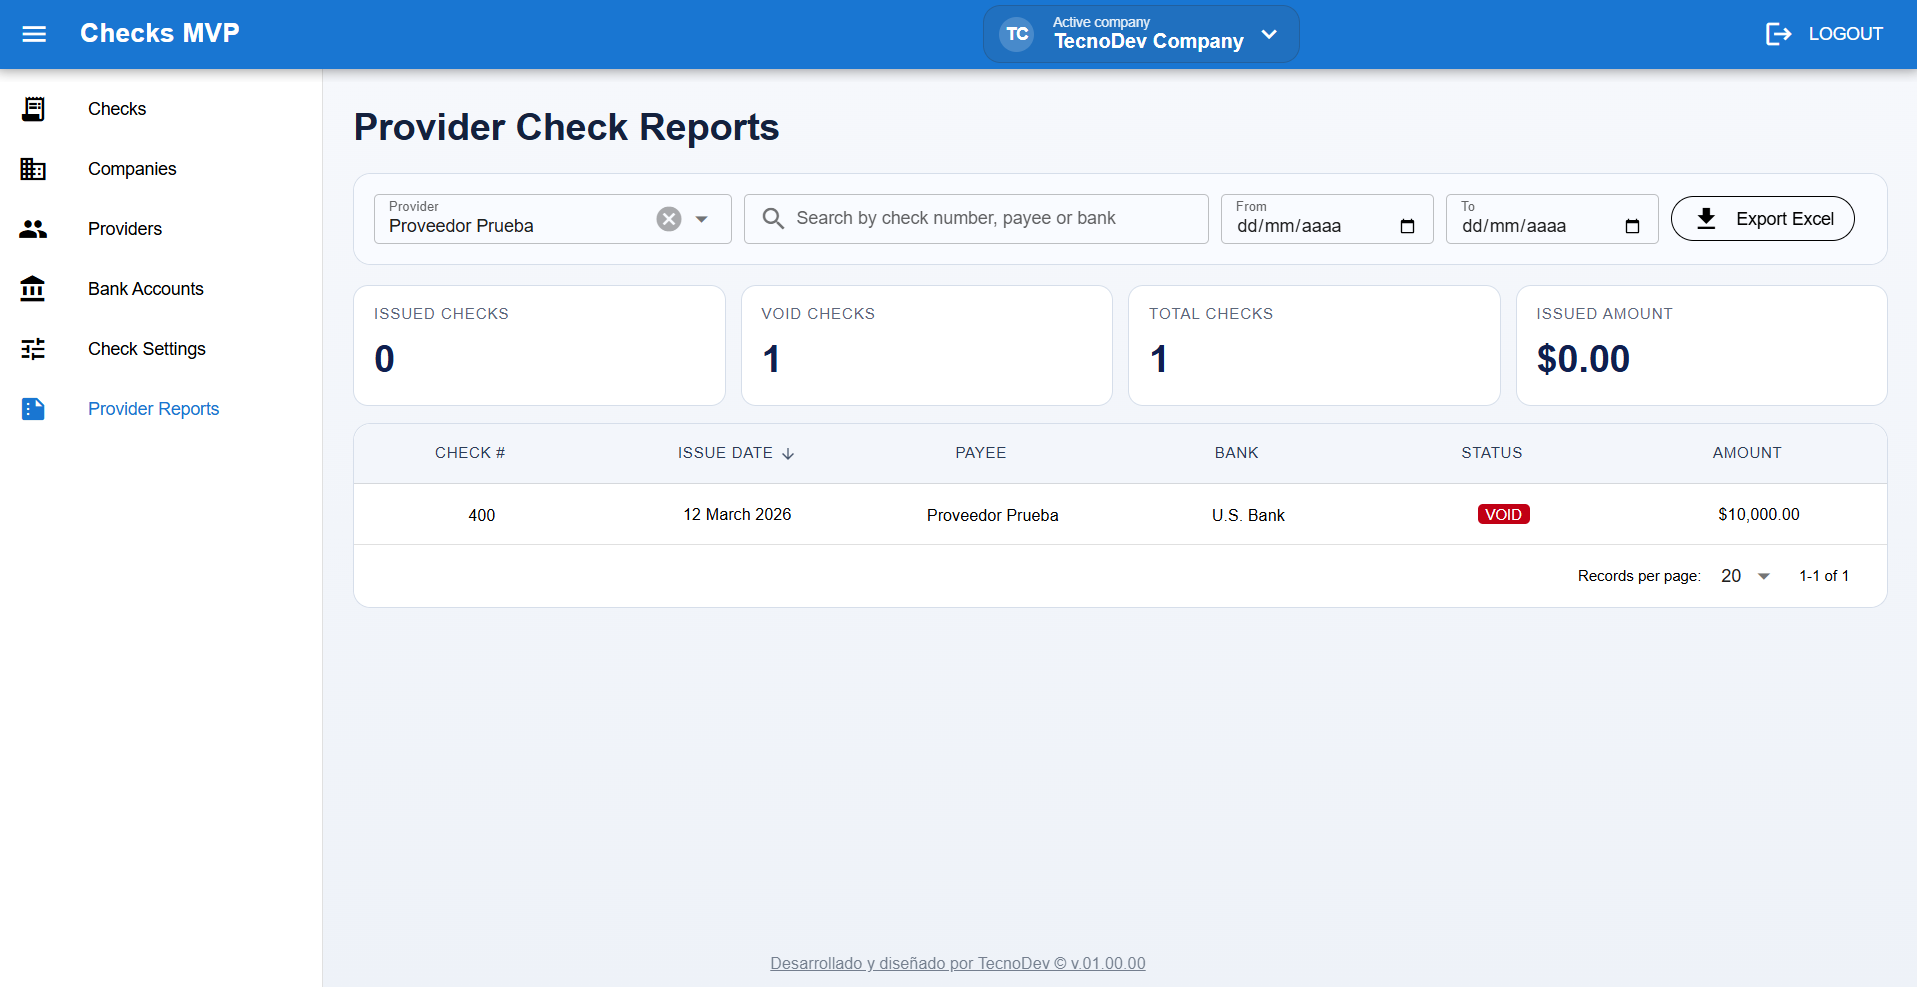The height and width of the screenshot is (987, 1917).
Task: Change the records per page dropdown
Action: (x=1745, y=576)
